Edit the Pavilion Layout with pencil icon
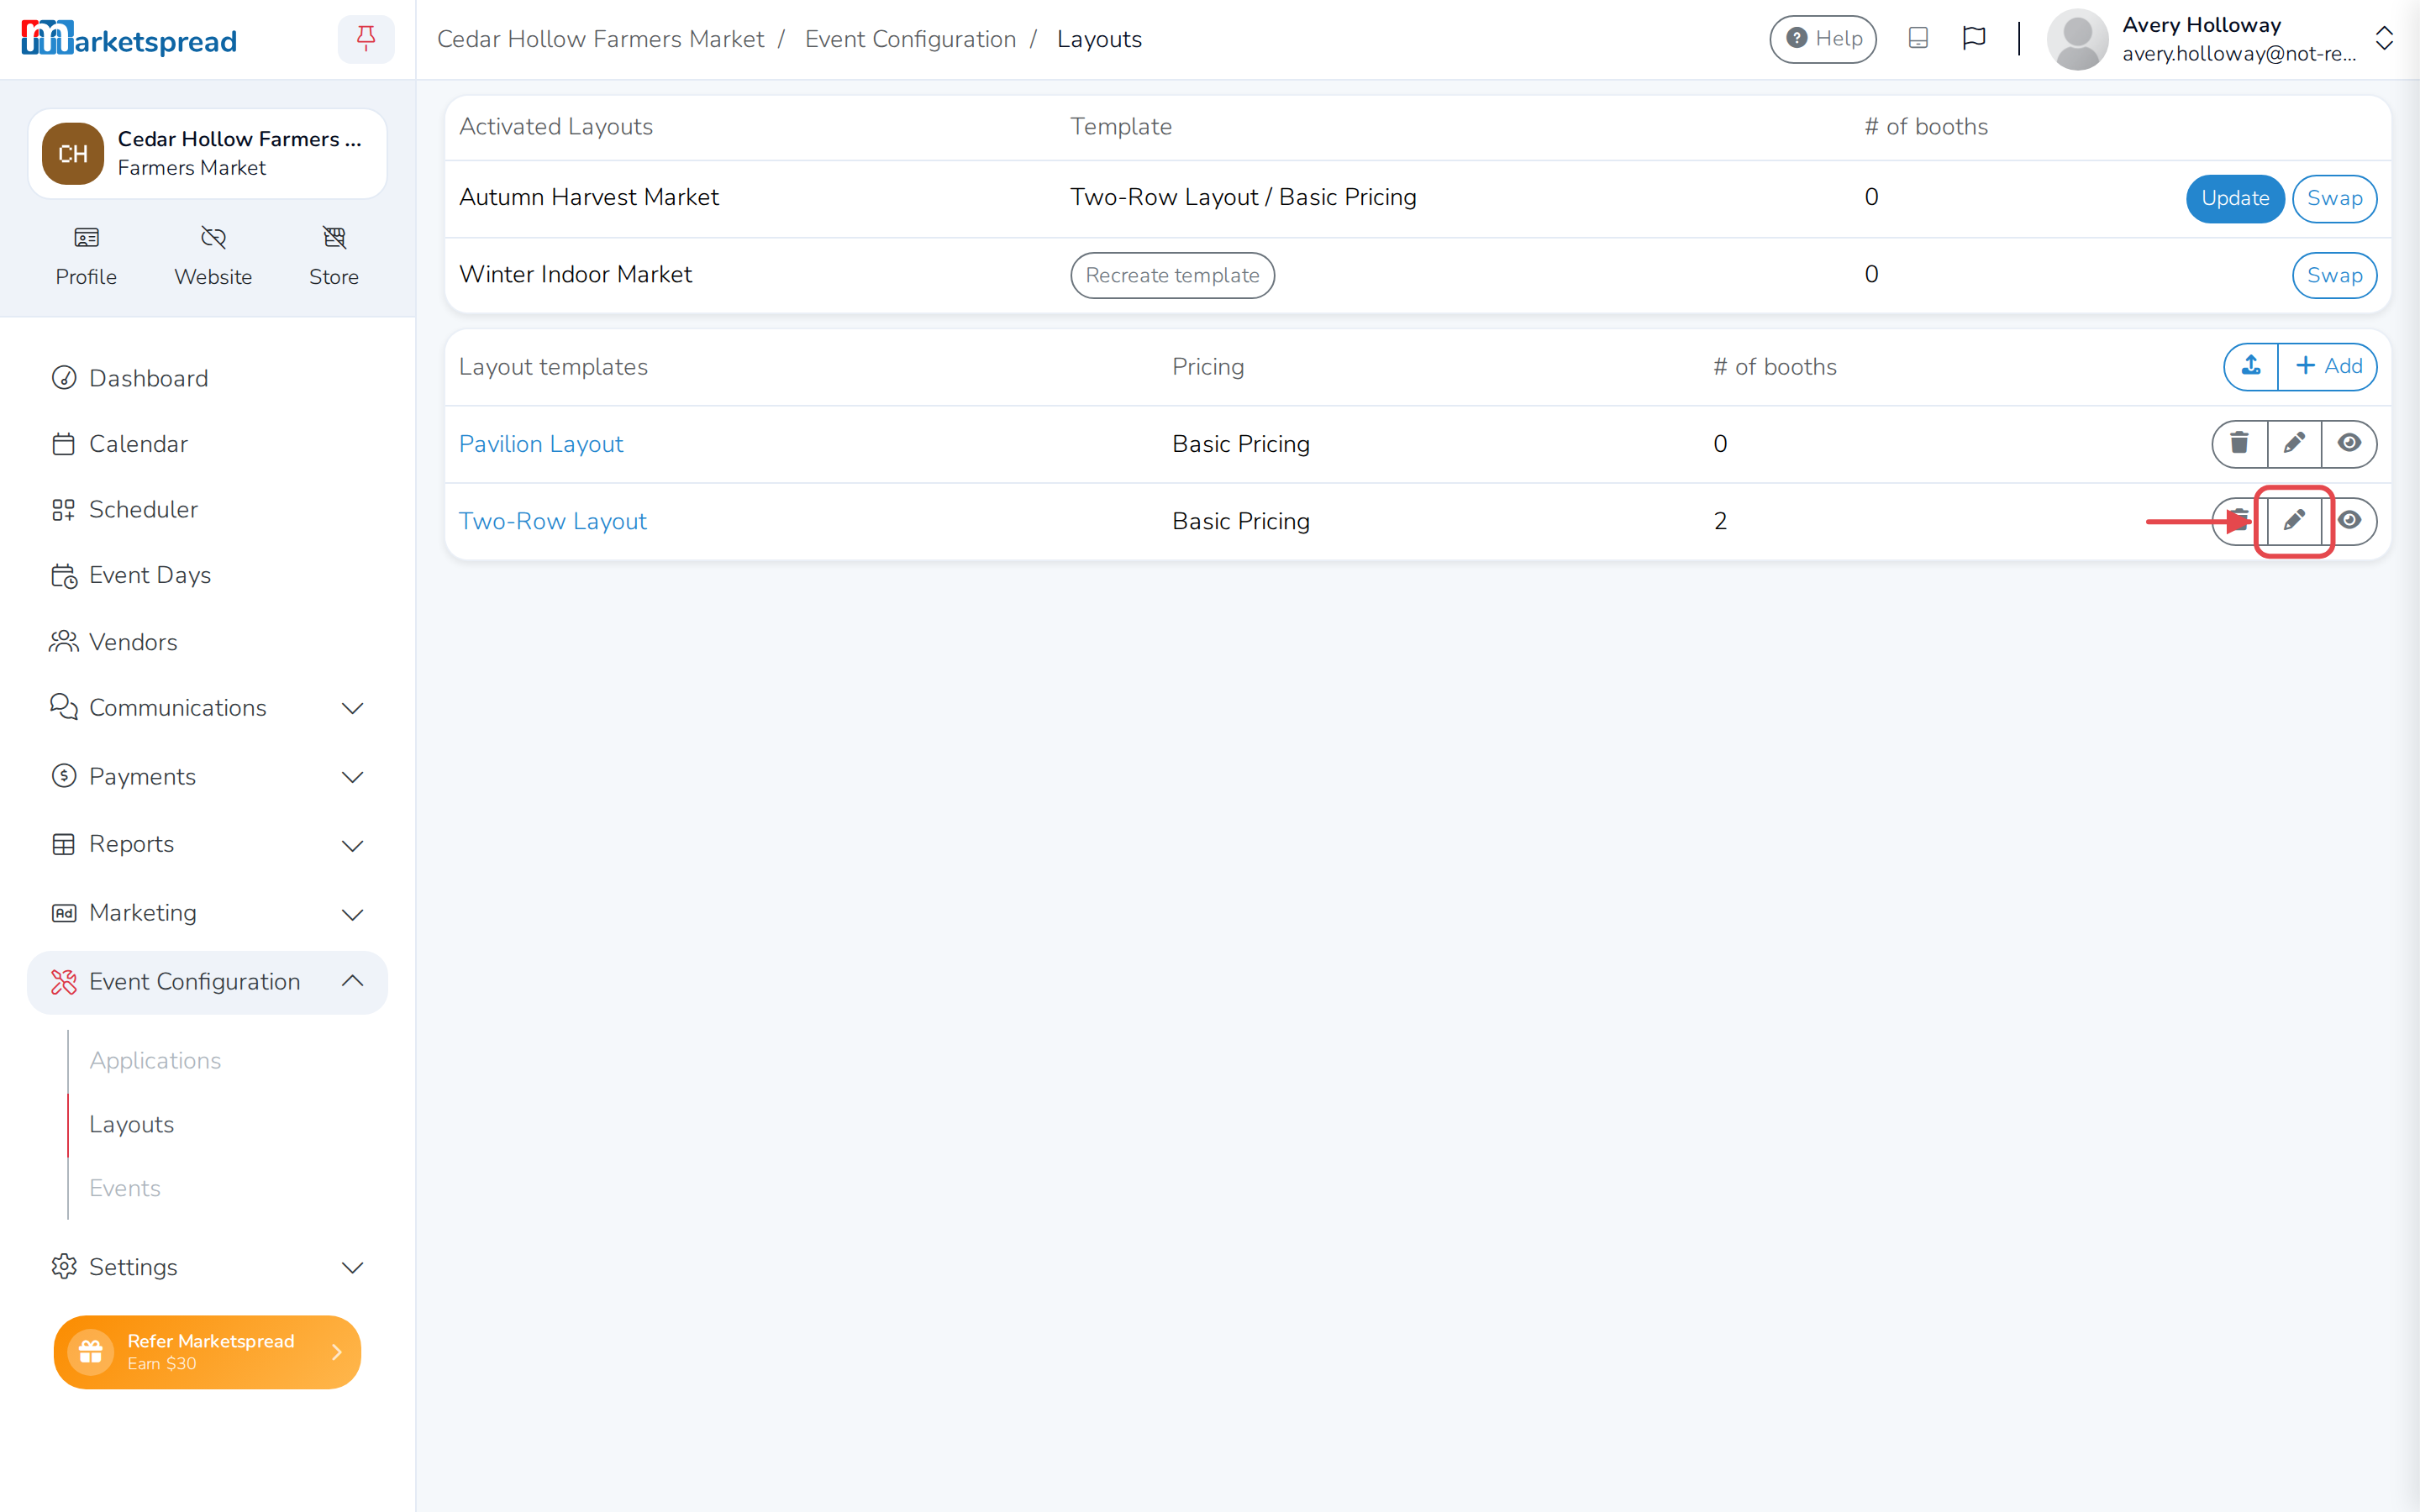2420x1512 pixels. (2294, 443)
